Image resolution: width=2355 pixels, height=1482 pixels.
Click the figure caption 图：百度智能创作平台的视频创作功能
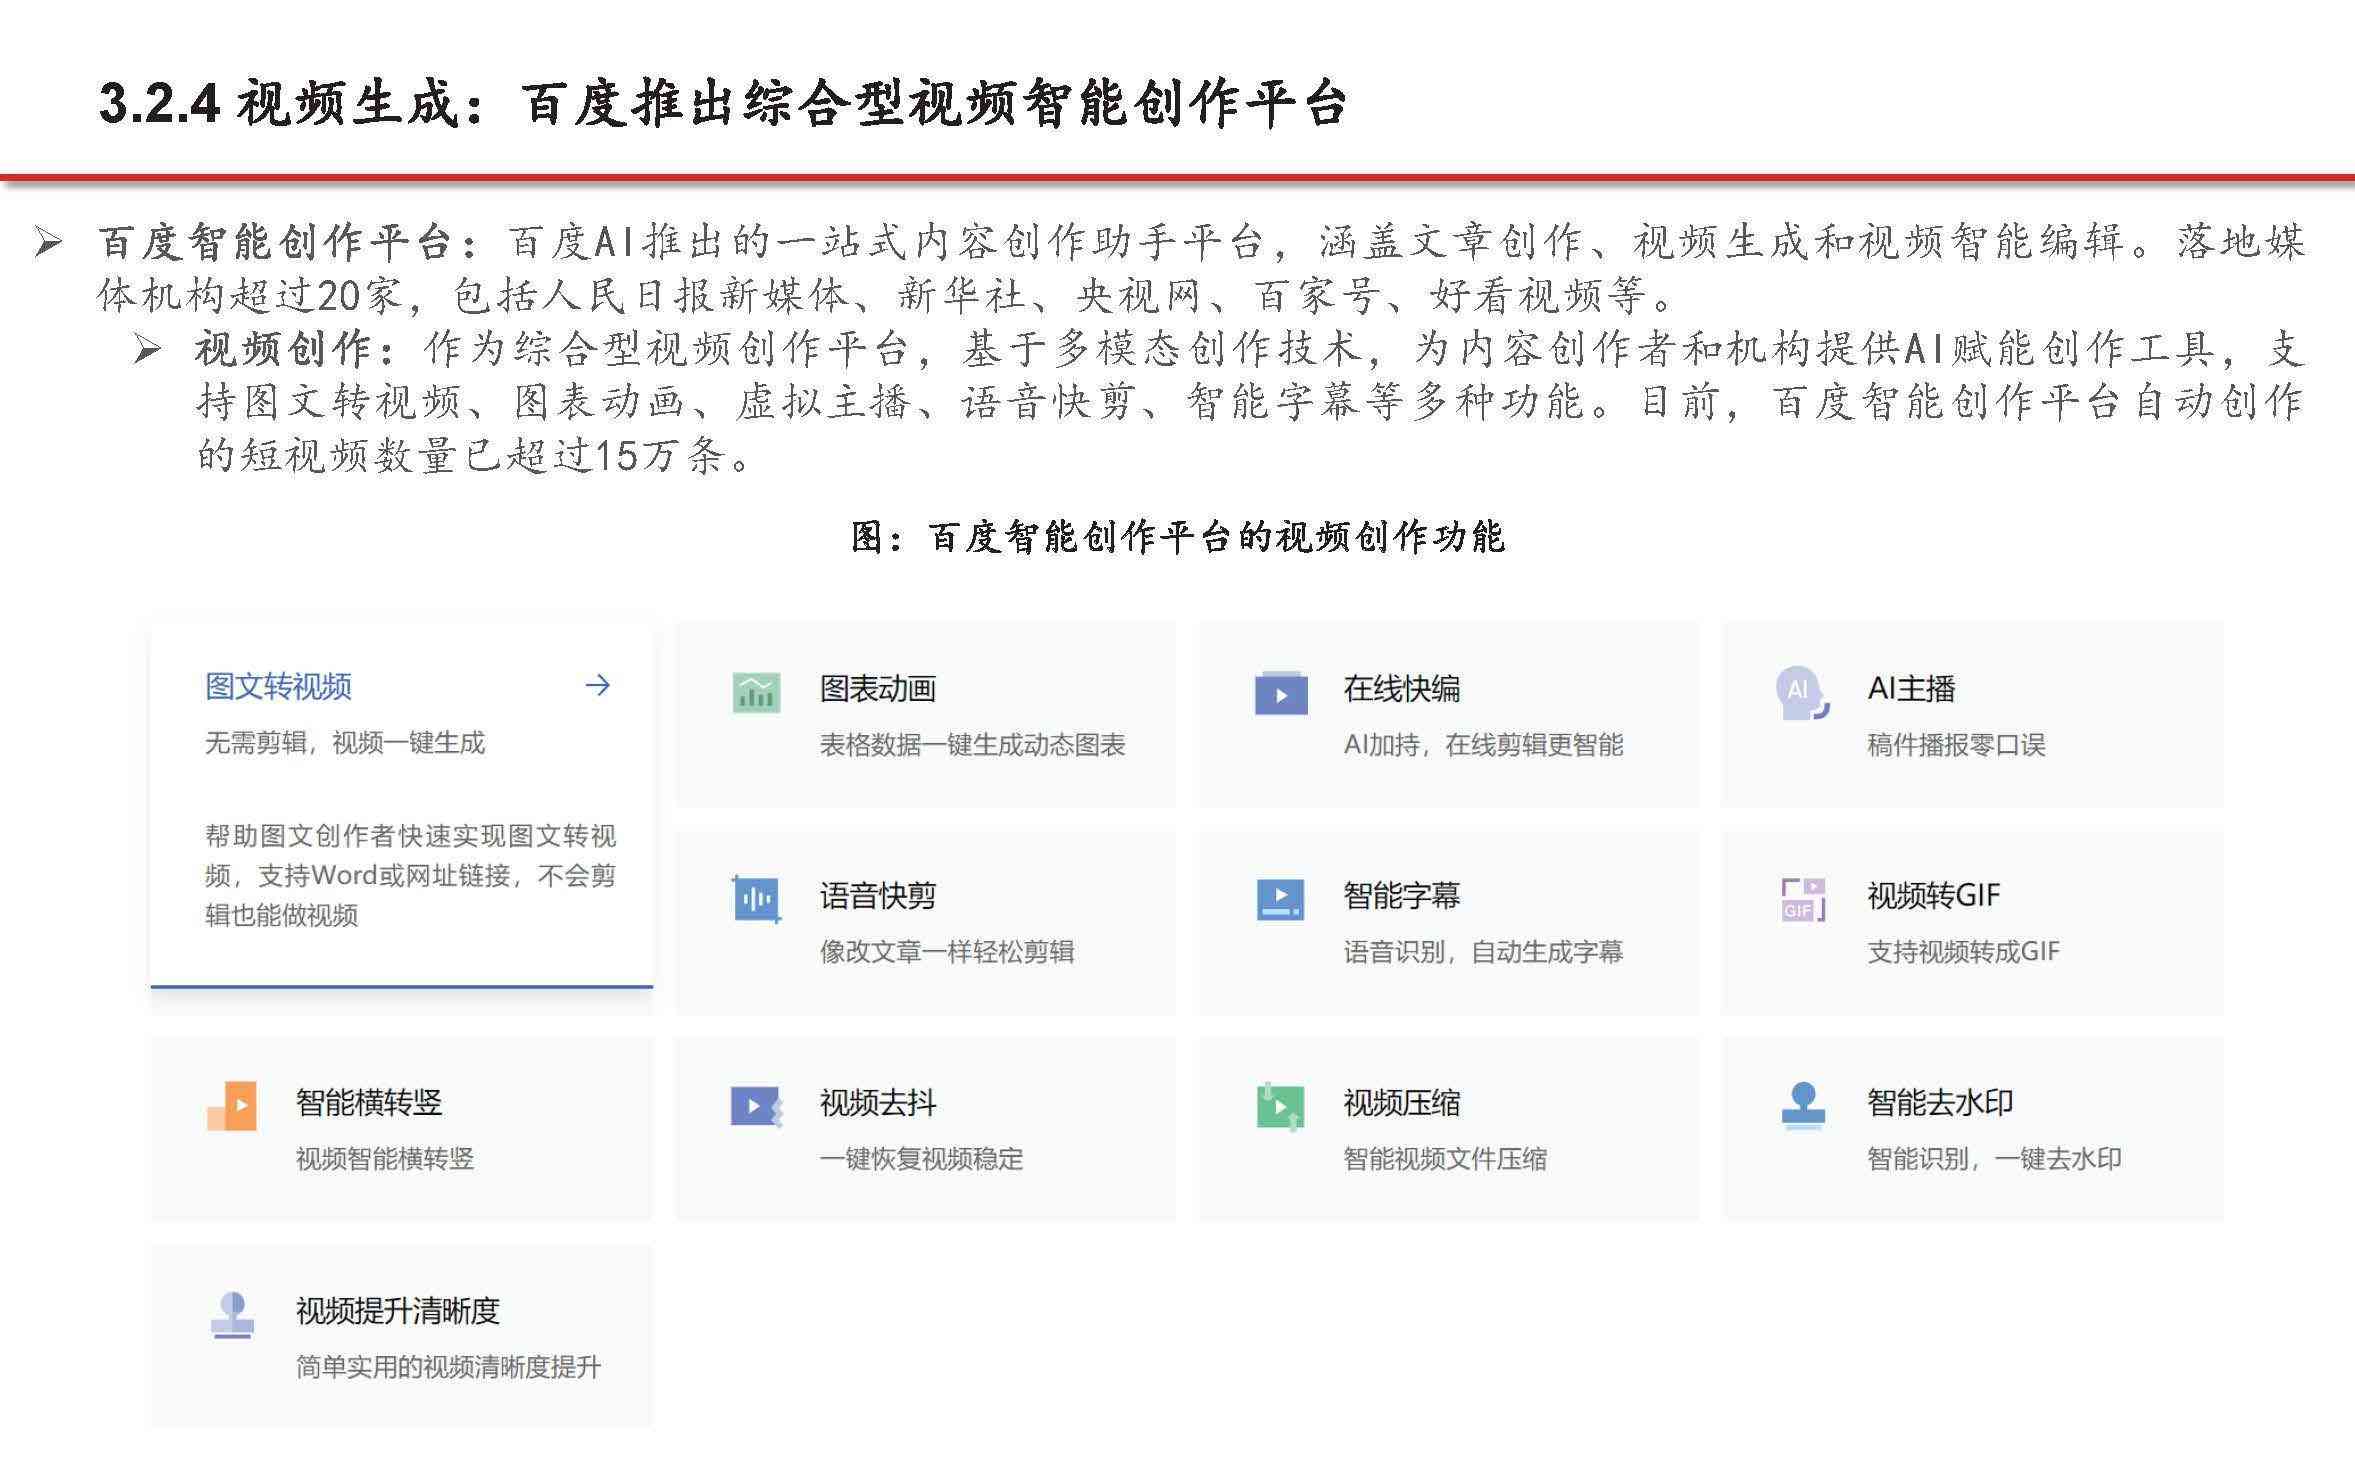click(1177, 537)
